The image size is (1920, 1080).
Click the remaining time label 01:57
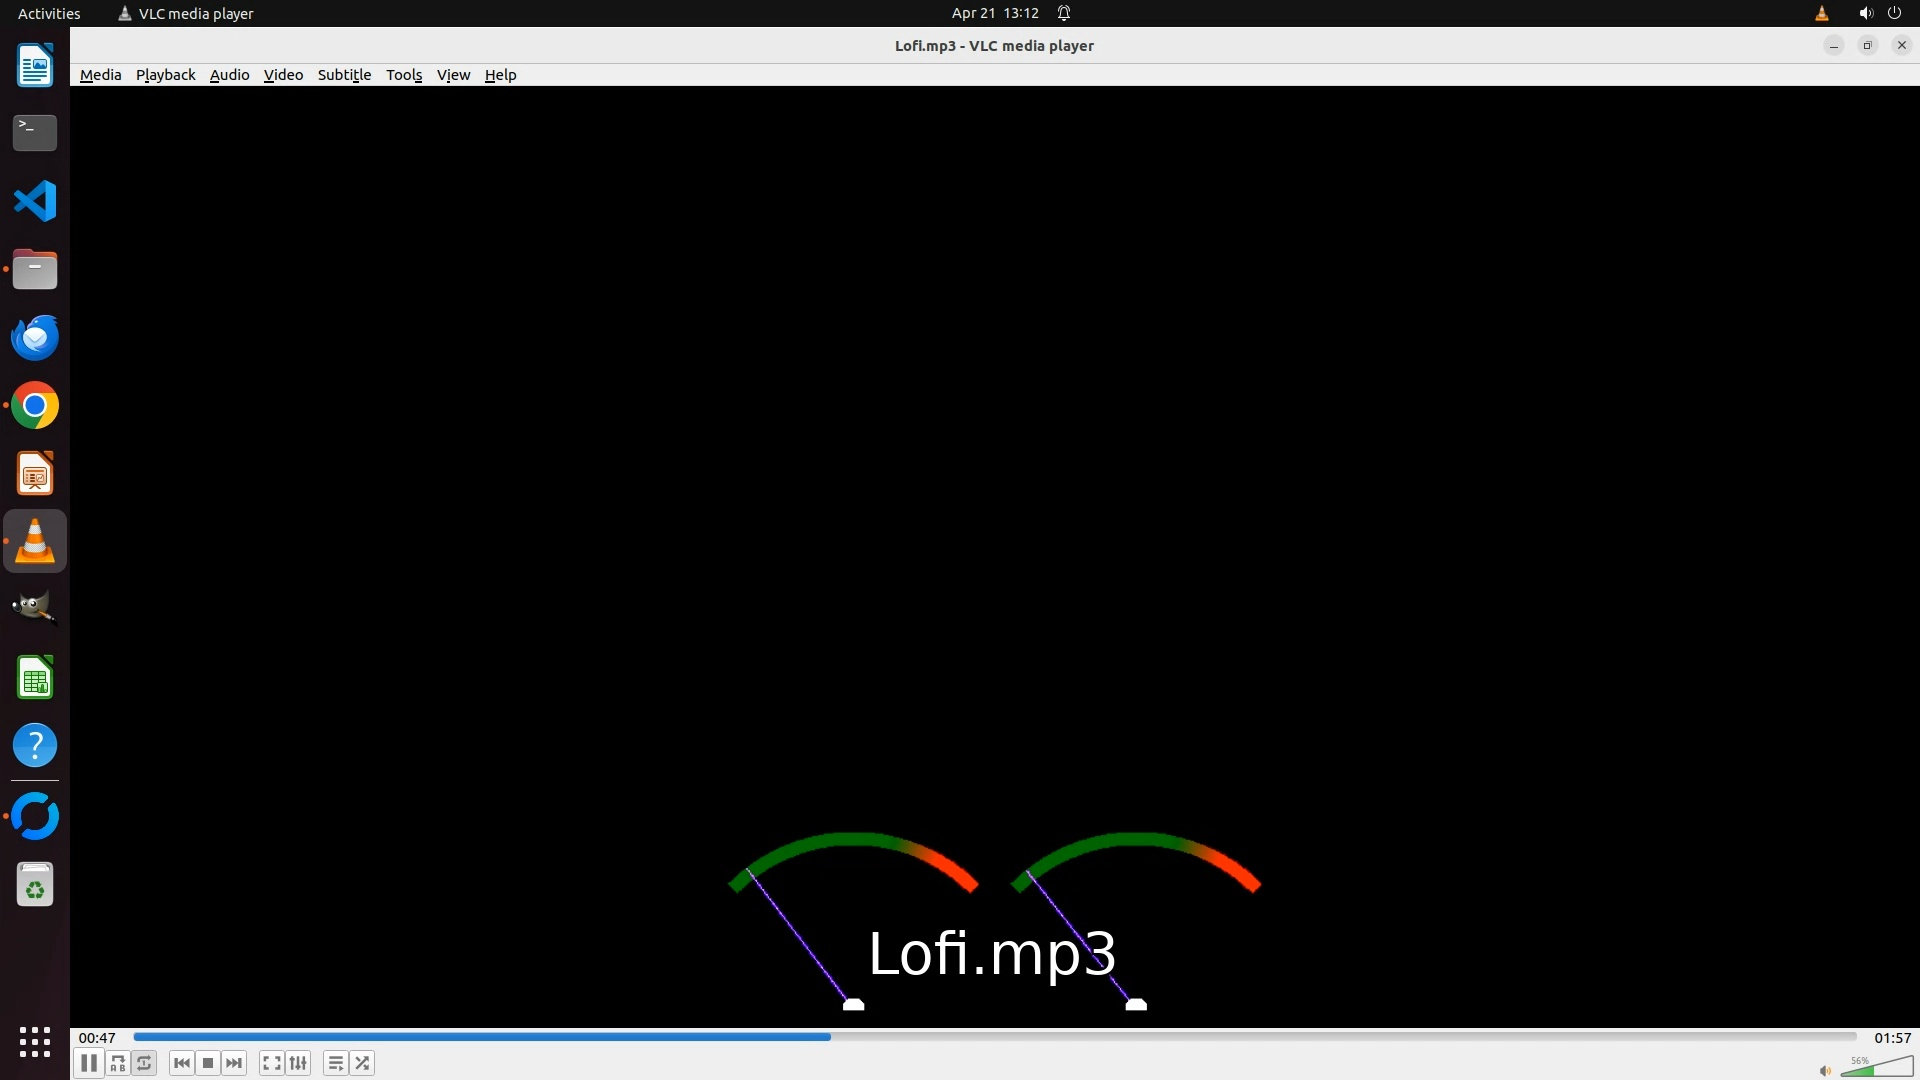[x=1892, y=1038]
